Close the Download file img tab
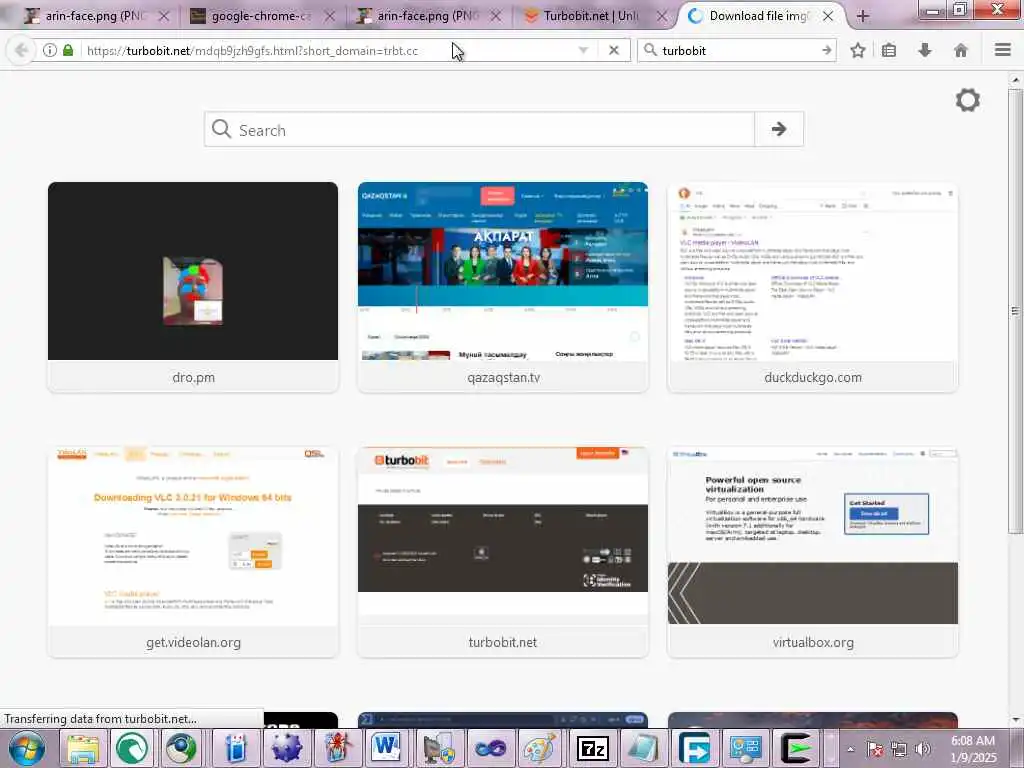Screen dimensions: 1024x768 (827, 16)
